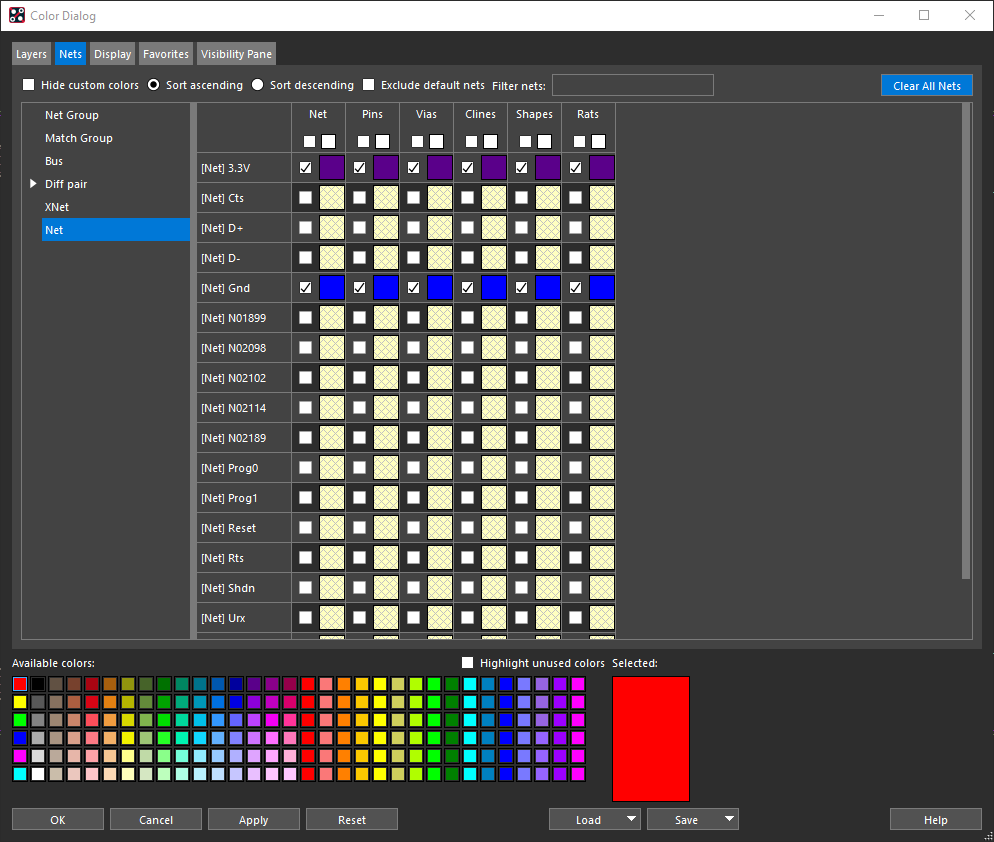Uncheck the Net checkbox for 3.3V
This screenshot has width=994, height=842.
(x=306, y=167)
